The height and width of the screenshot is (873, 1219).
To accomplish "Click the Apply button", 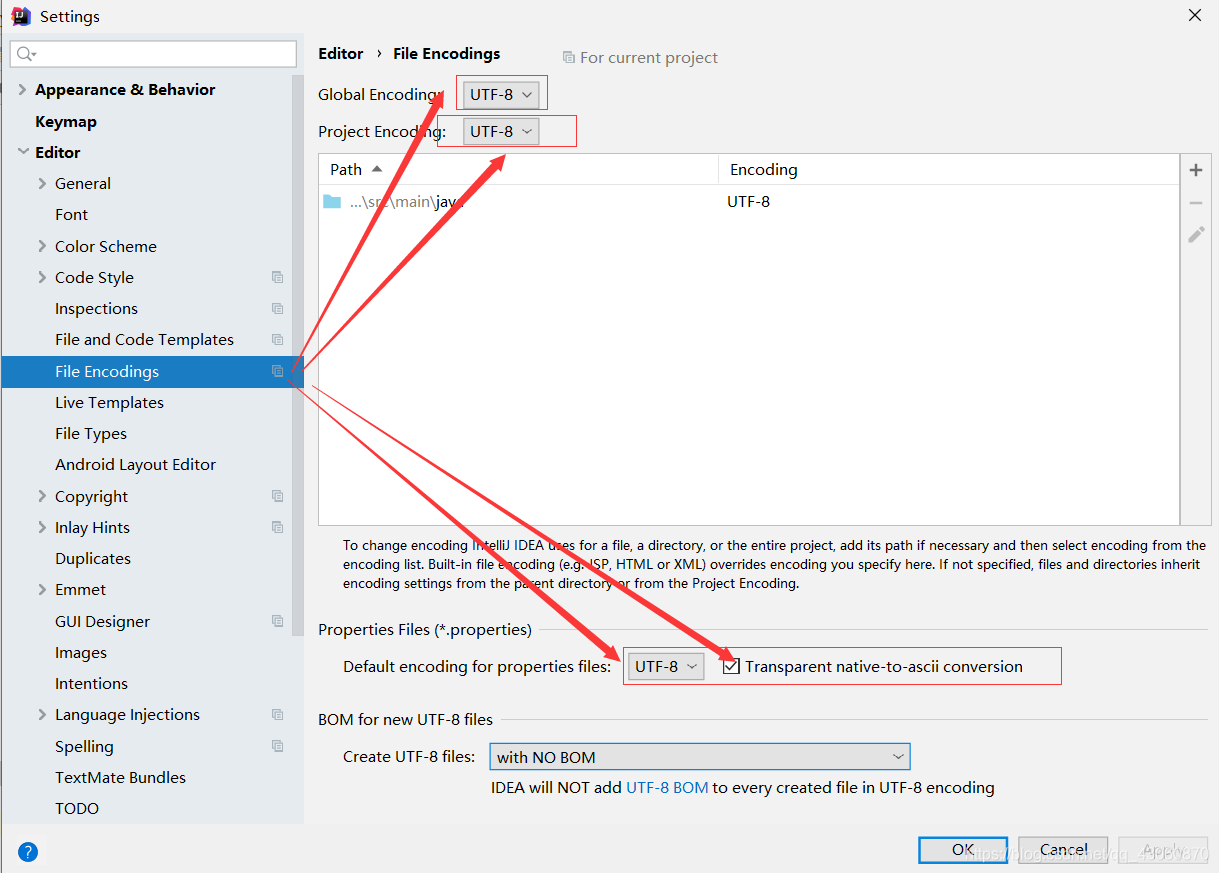I will pos(1163,850).
